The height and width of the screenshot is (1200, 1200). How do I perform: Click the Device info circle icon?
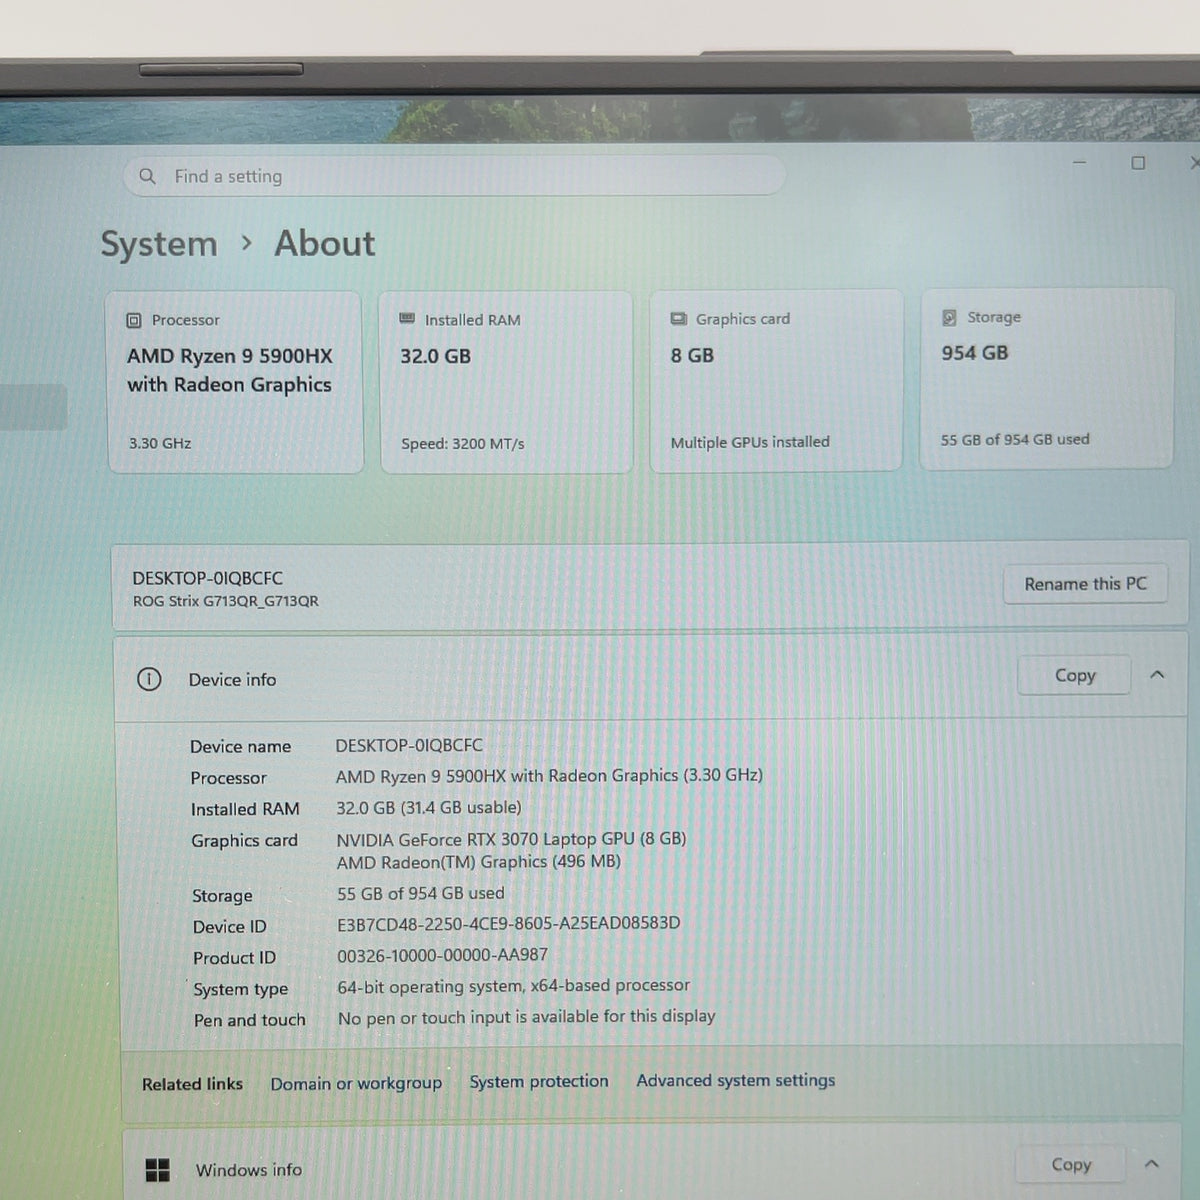coord(149,680)
